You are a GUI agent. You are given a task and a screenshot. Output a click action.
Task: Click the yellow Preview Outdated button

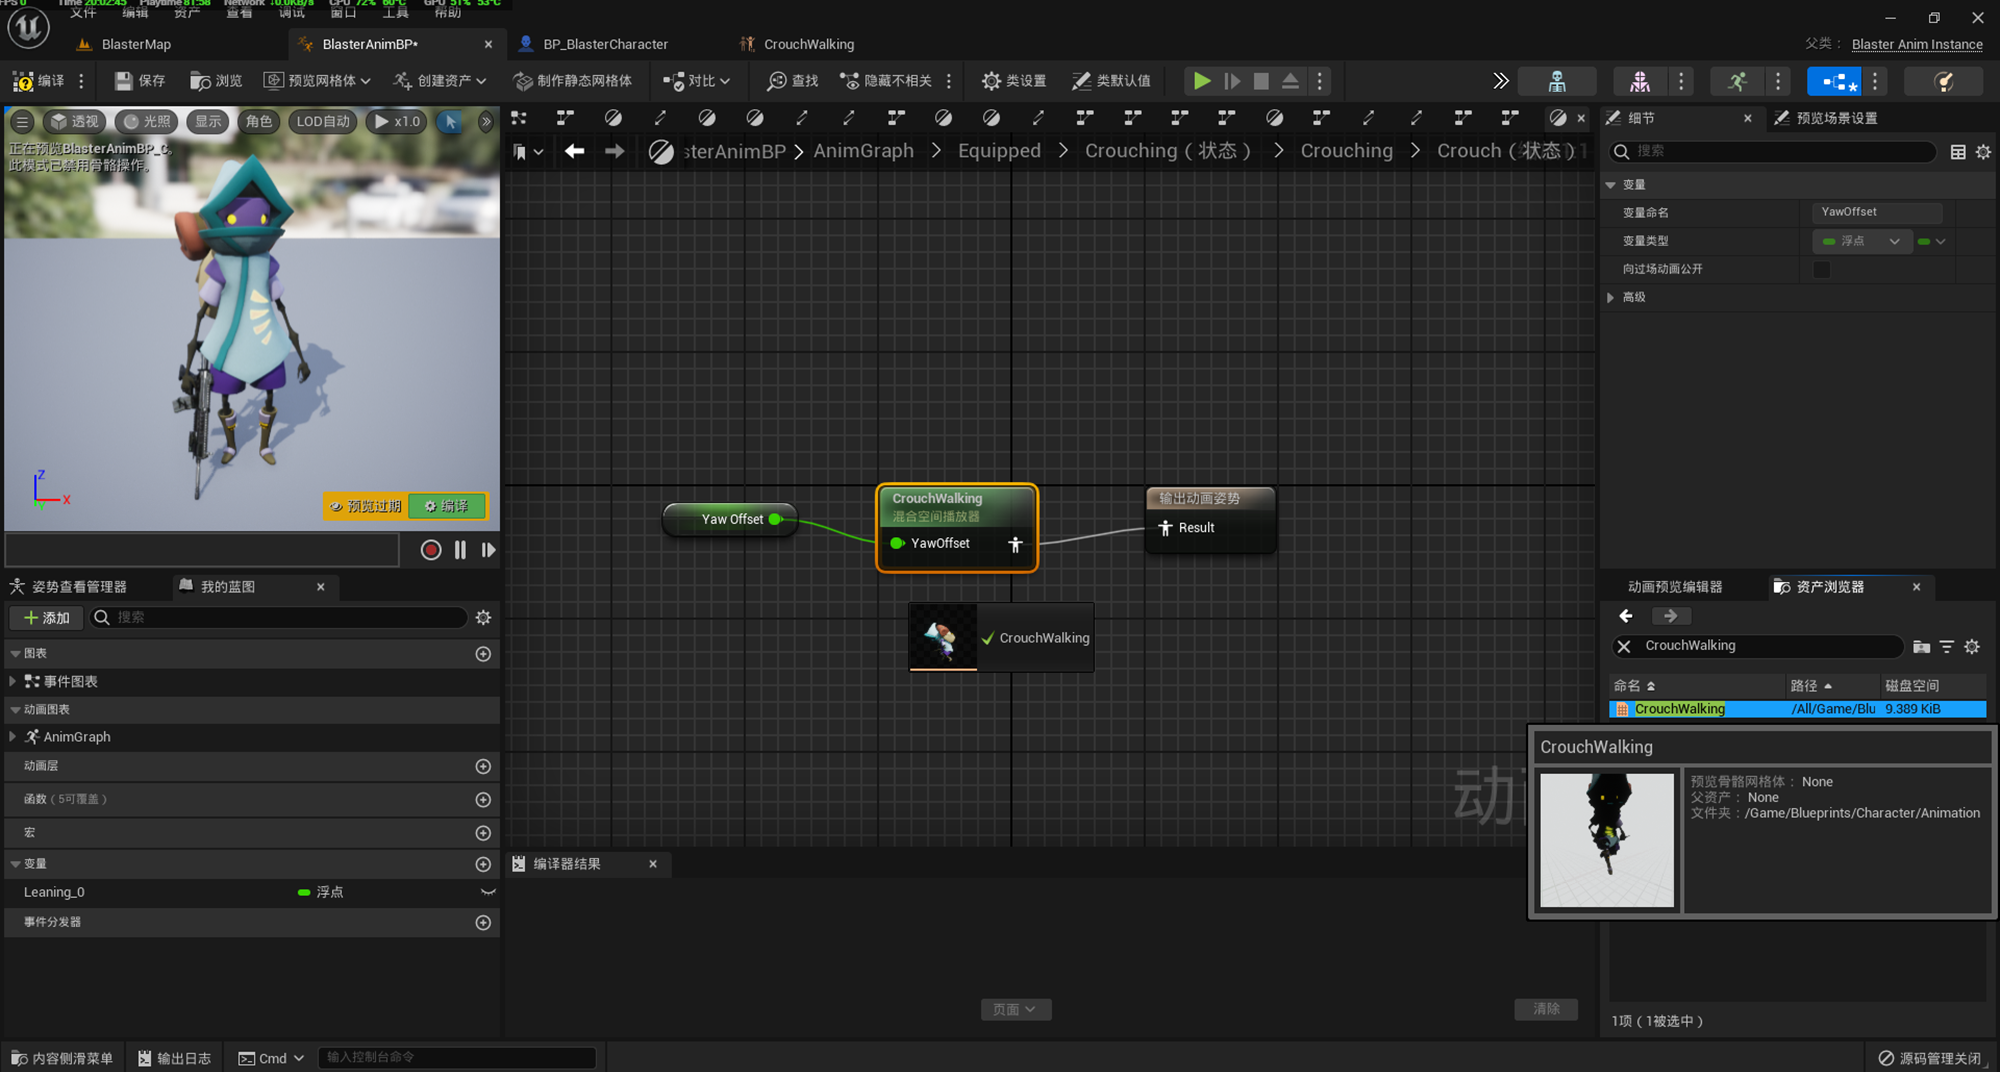[x=365, y=506]
